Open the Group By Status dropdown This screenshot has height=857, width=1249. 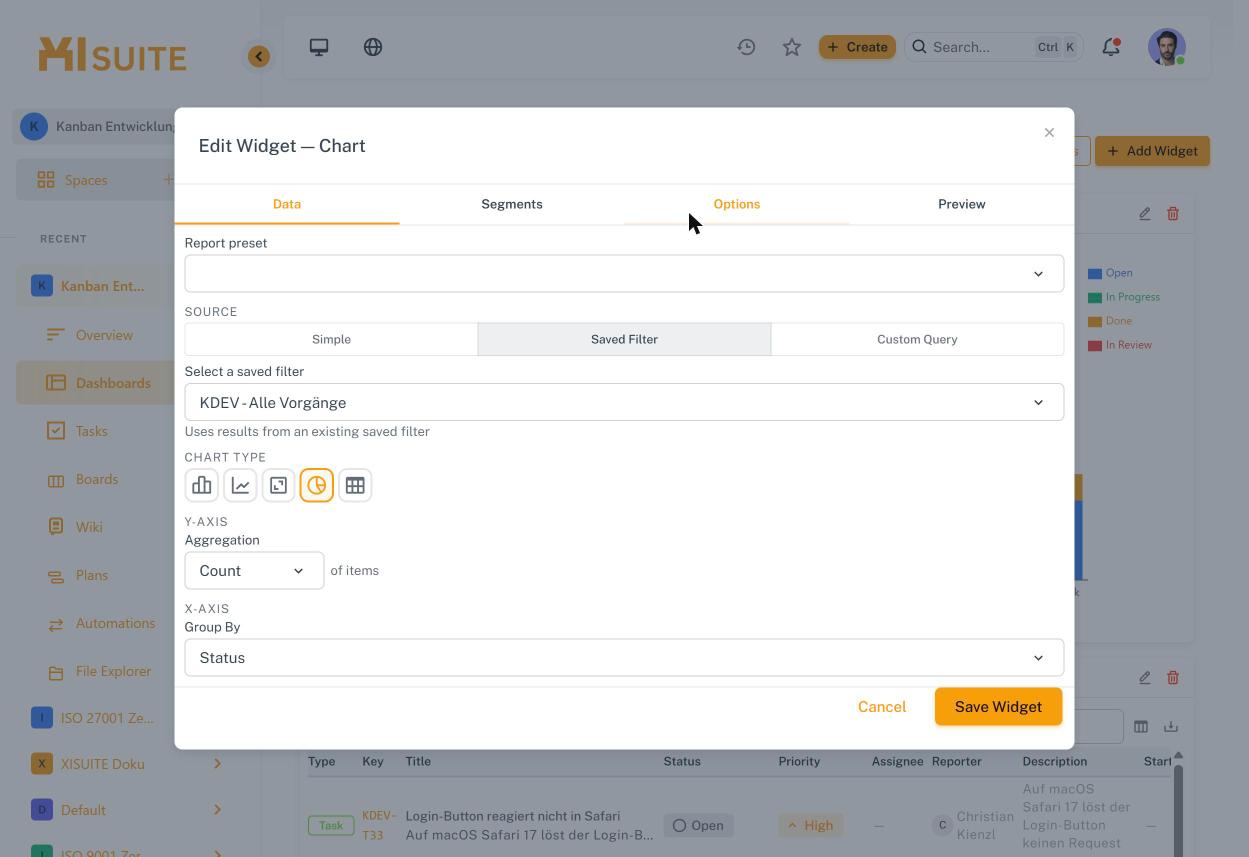[x=624, y=657]
